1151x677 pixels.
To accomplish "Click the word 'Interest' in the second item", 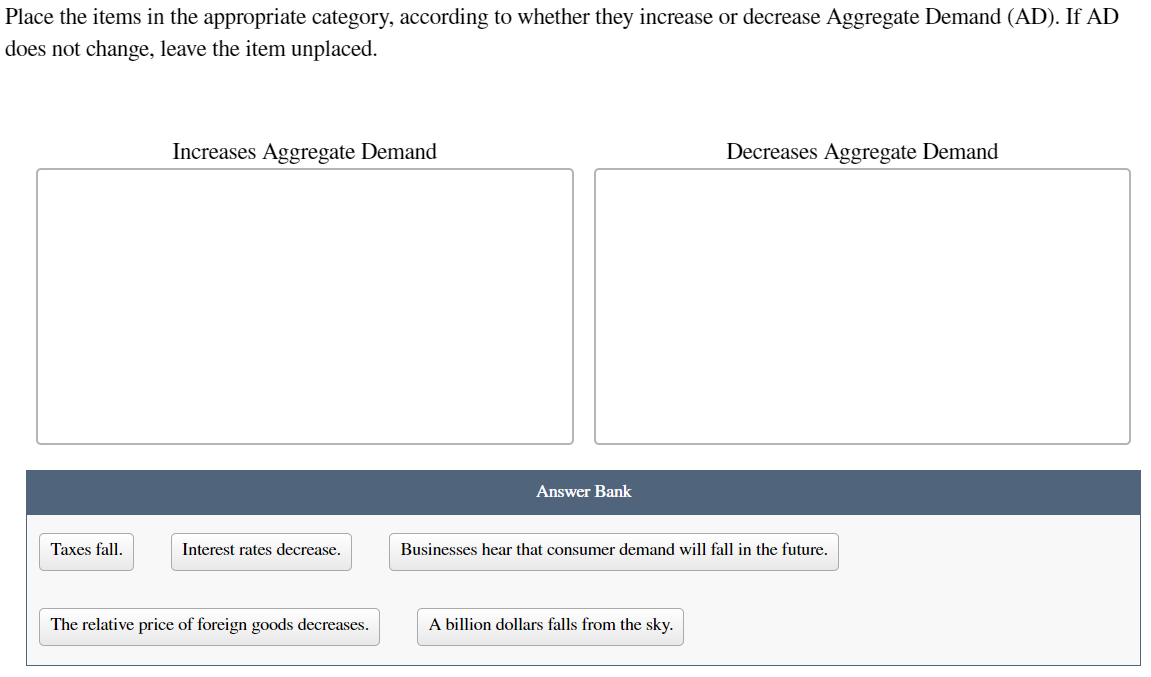I will 208,550.
